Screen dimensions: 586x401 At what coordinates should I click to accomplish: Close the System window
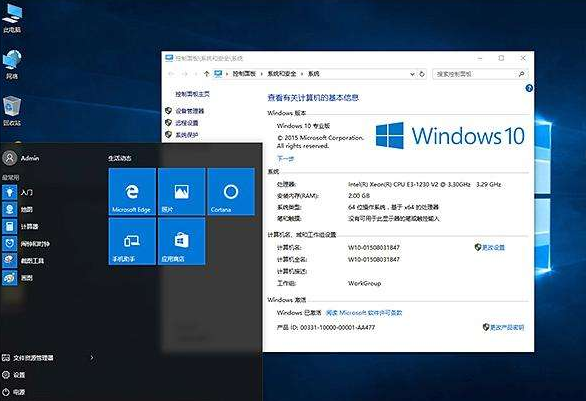click(523, 58)
